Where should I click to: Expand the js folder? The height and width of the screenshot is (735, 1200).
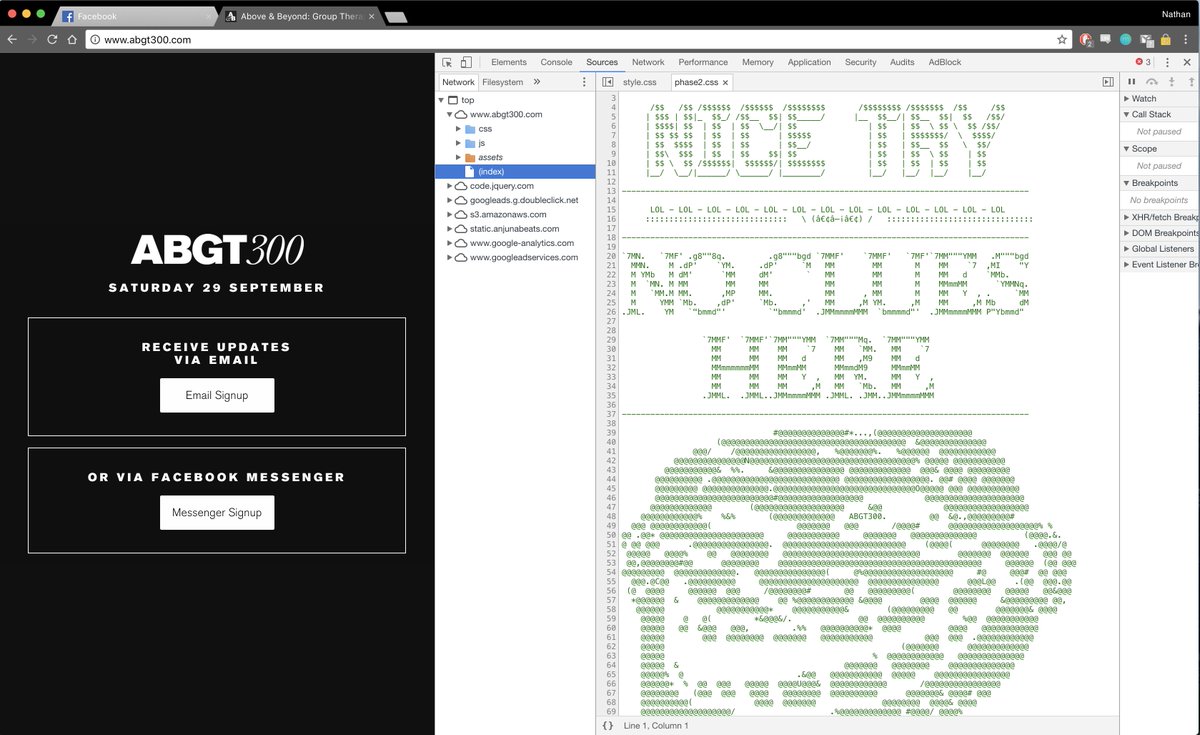(x=458, y=143)
